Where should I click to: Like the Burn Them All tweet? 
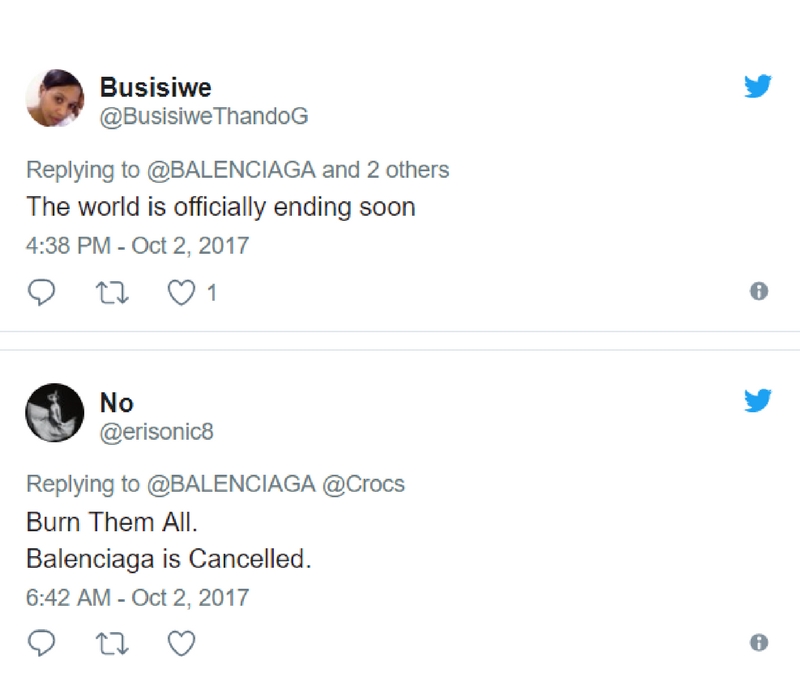181,644
